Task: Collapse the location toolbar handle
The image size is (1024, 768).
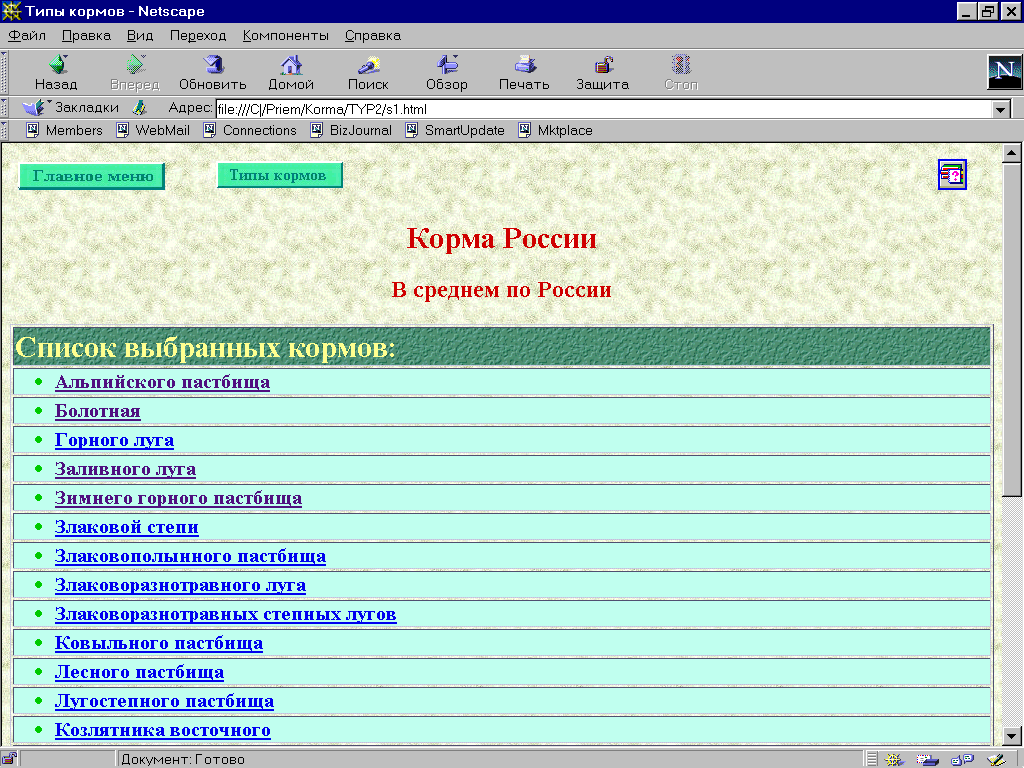Action: point(4,108)
